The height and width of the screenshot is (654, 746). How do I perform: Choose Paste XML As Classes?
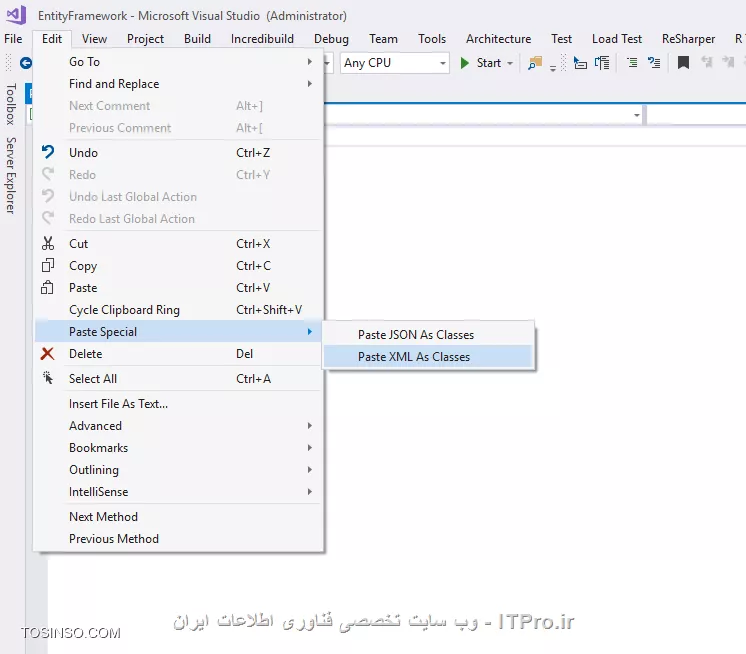[x=428, y=357]
